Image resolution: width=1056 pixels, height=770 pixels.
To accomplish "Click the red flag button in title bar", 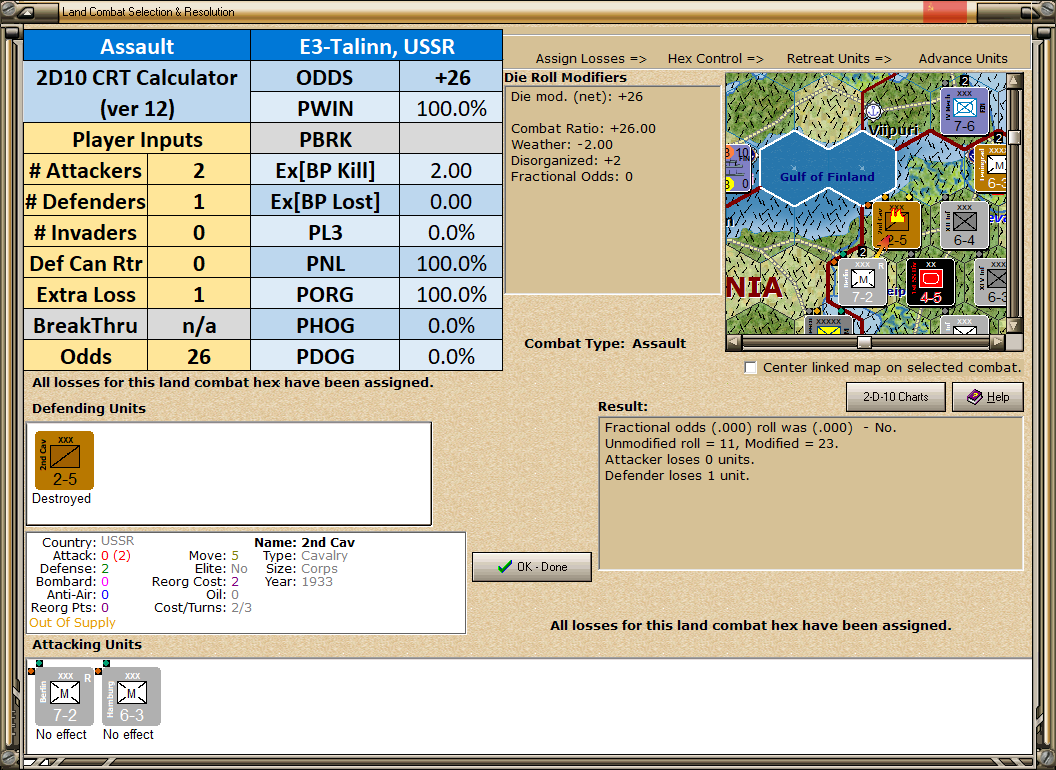I will pyautogui.click(x=944, y=11).
